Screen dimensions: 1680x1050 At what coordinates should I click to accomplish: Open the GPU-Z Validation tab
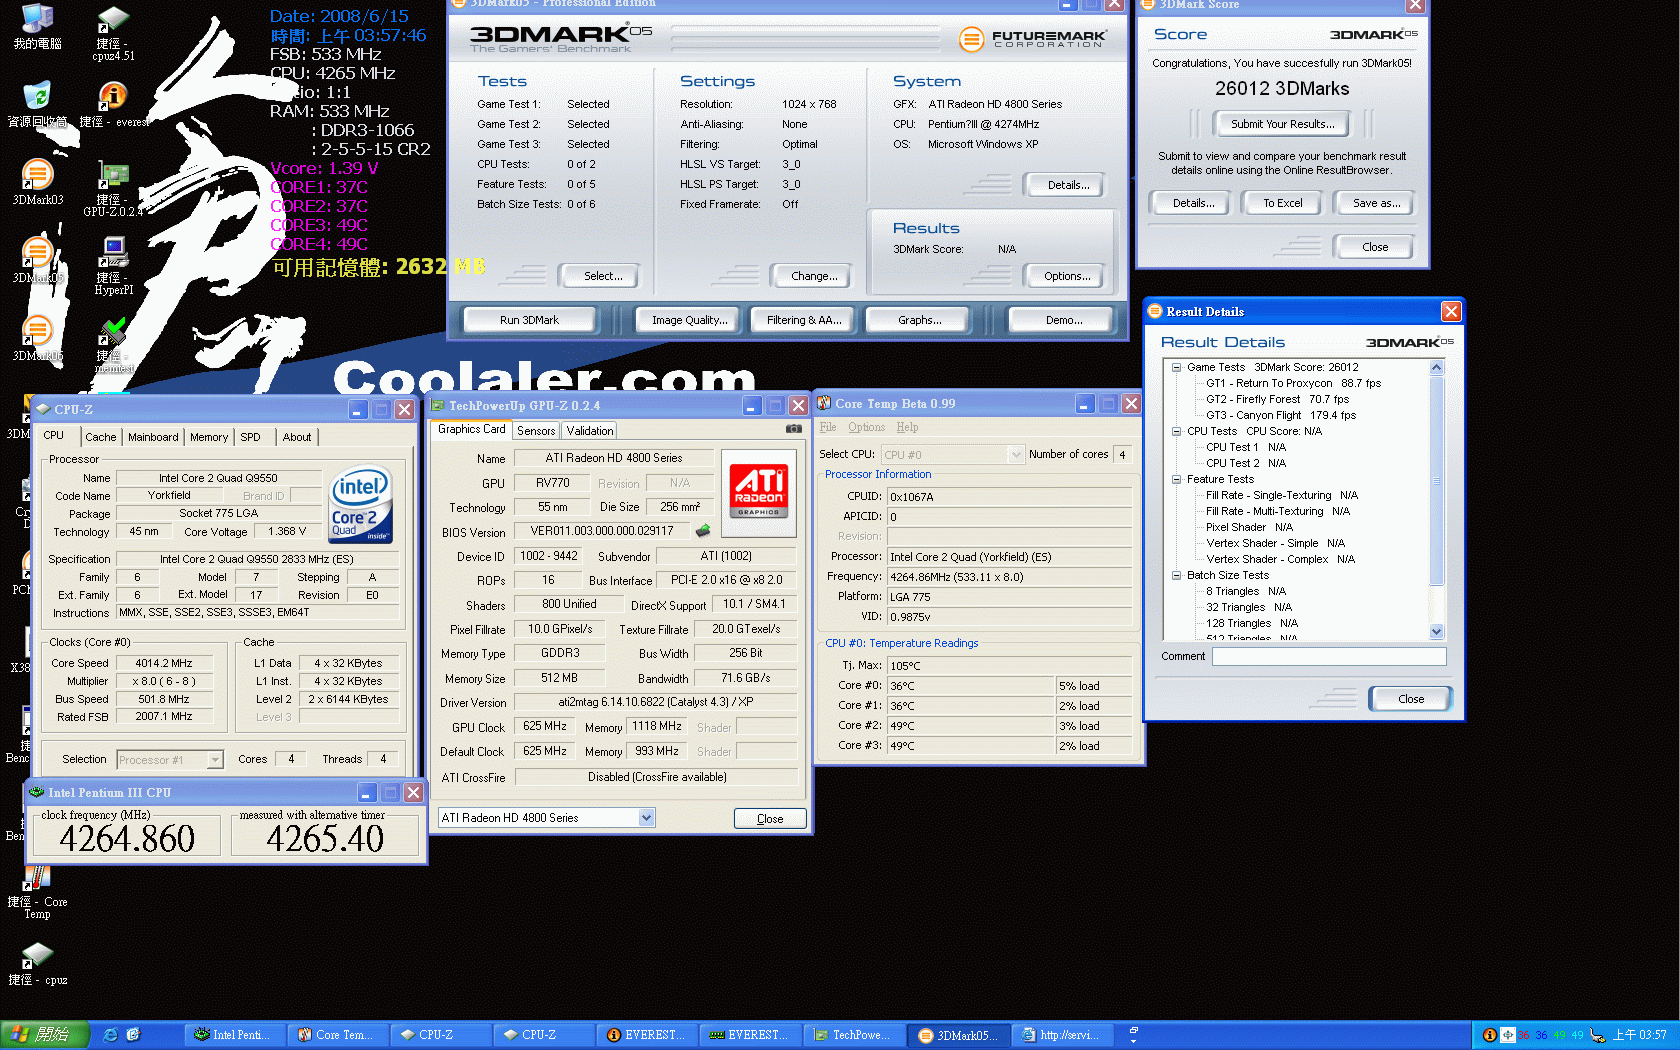coord(590,431)
